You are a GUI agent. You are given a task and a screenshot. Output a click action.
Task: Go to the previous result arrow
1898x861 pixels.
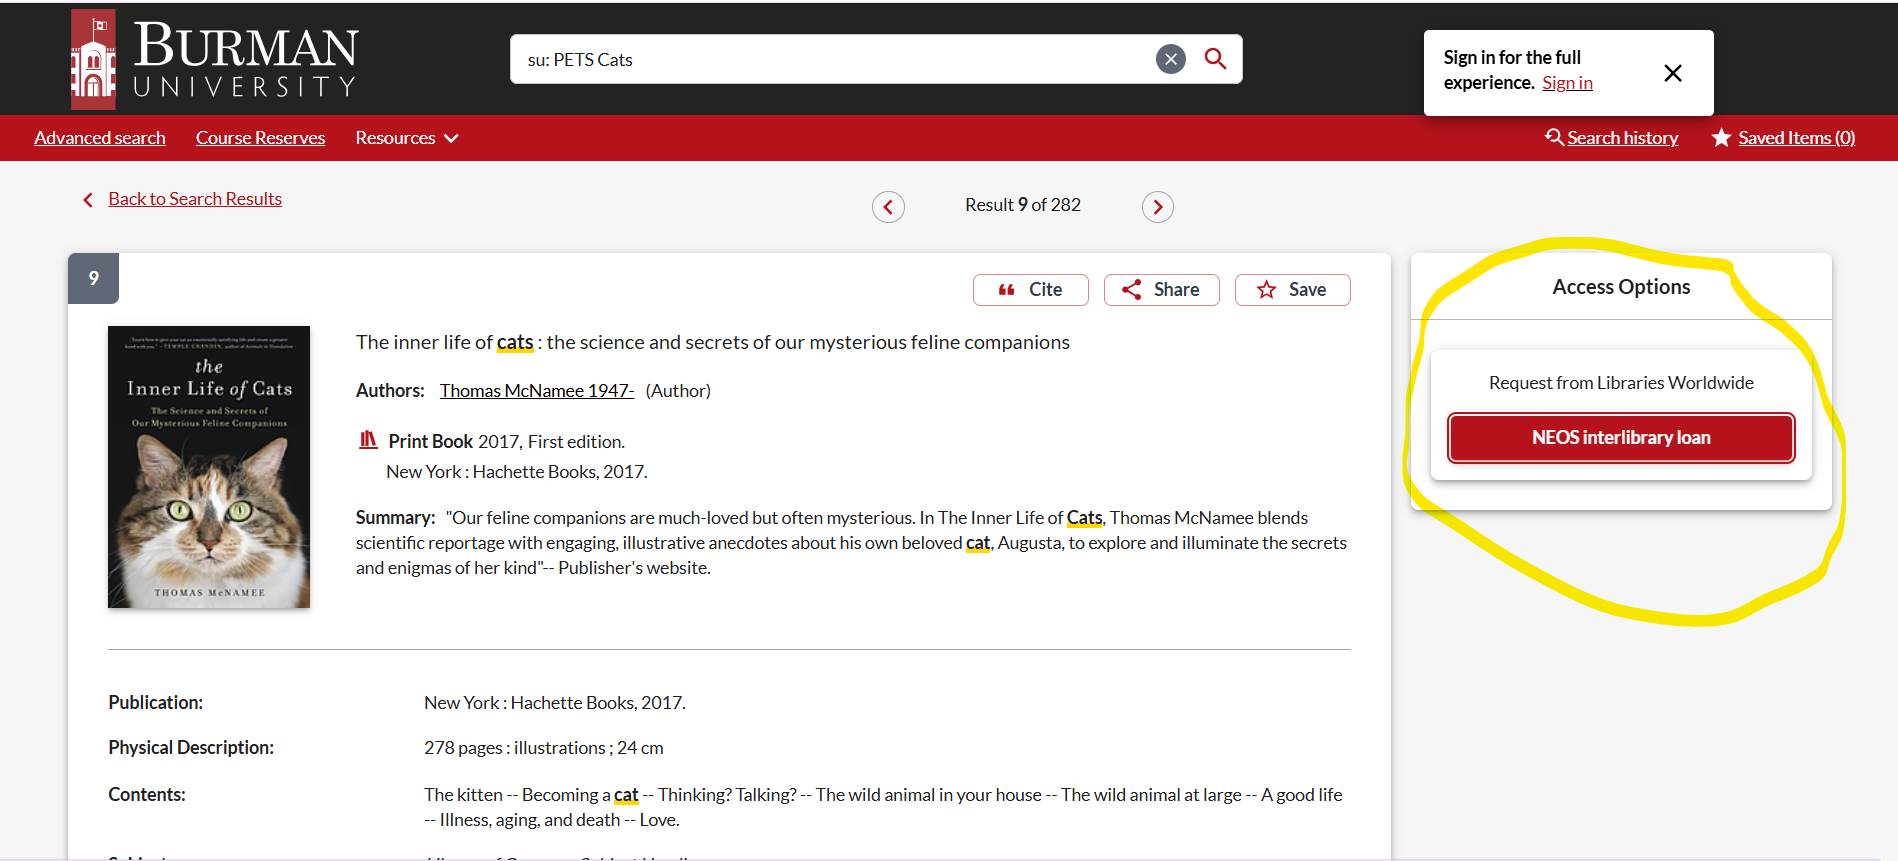click(888, 207)
